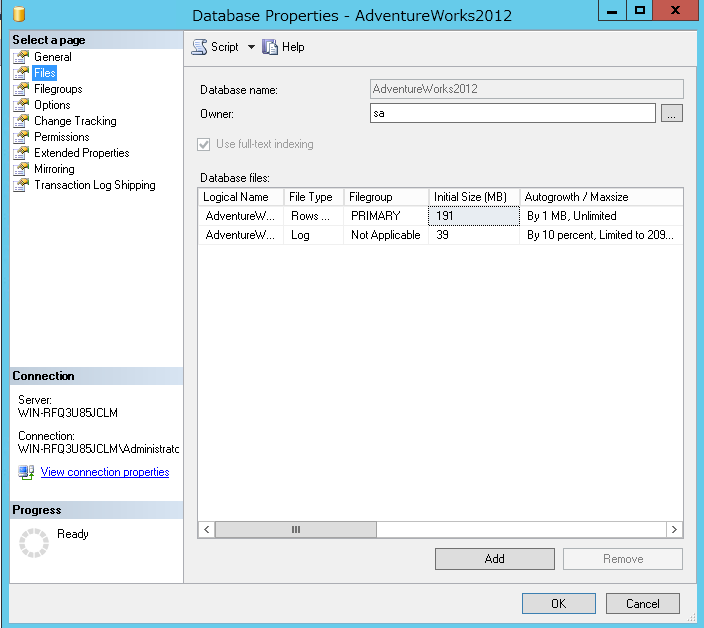Open Extended Properties page
704x628 pixels.
(81, 153)
